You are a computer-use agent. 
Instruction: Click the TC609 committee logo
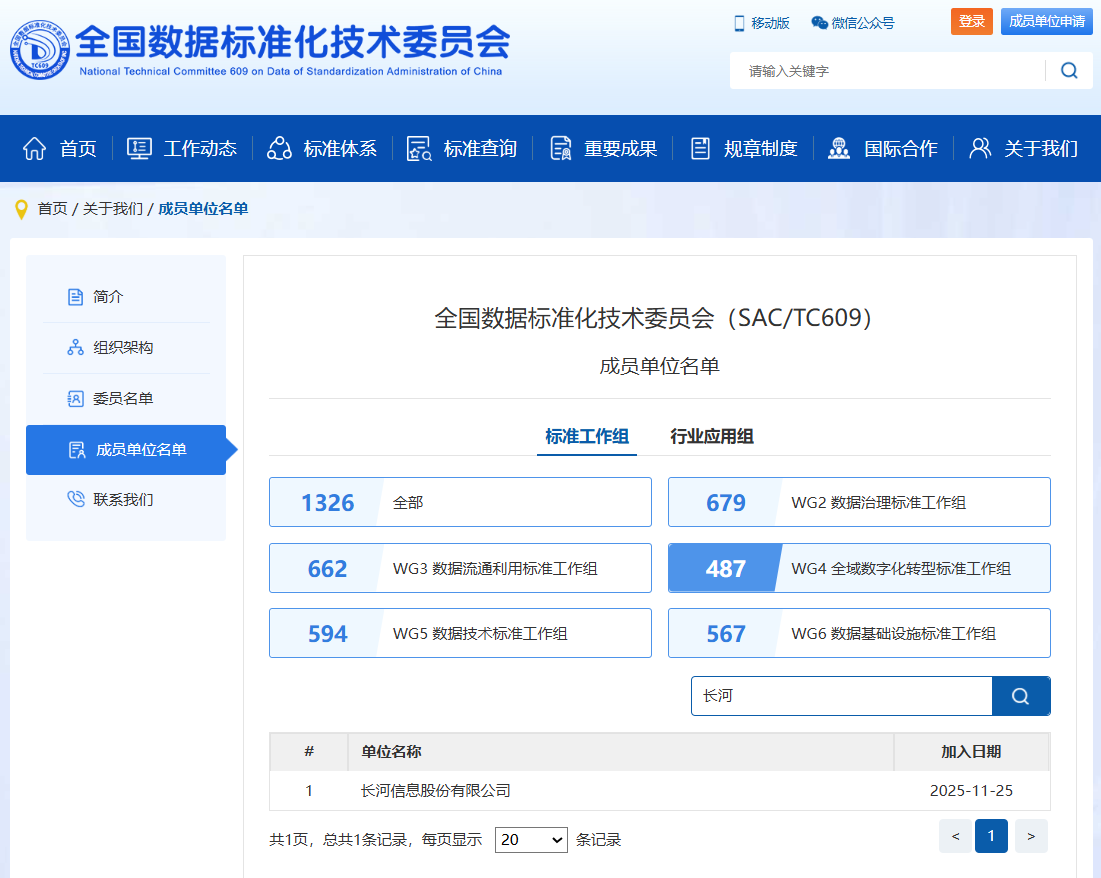tap(40, 50)
